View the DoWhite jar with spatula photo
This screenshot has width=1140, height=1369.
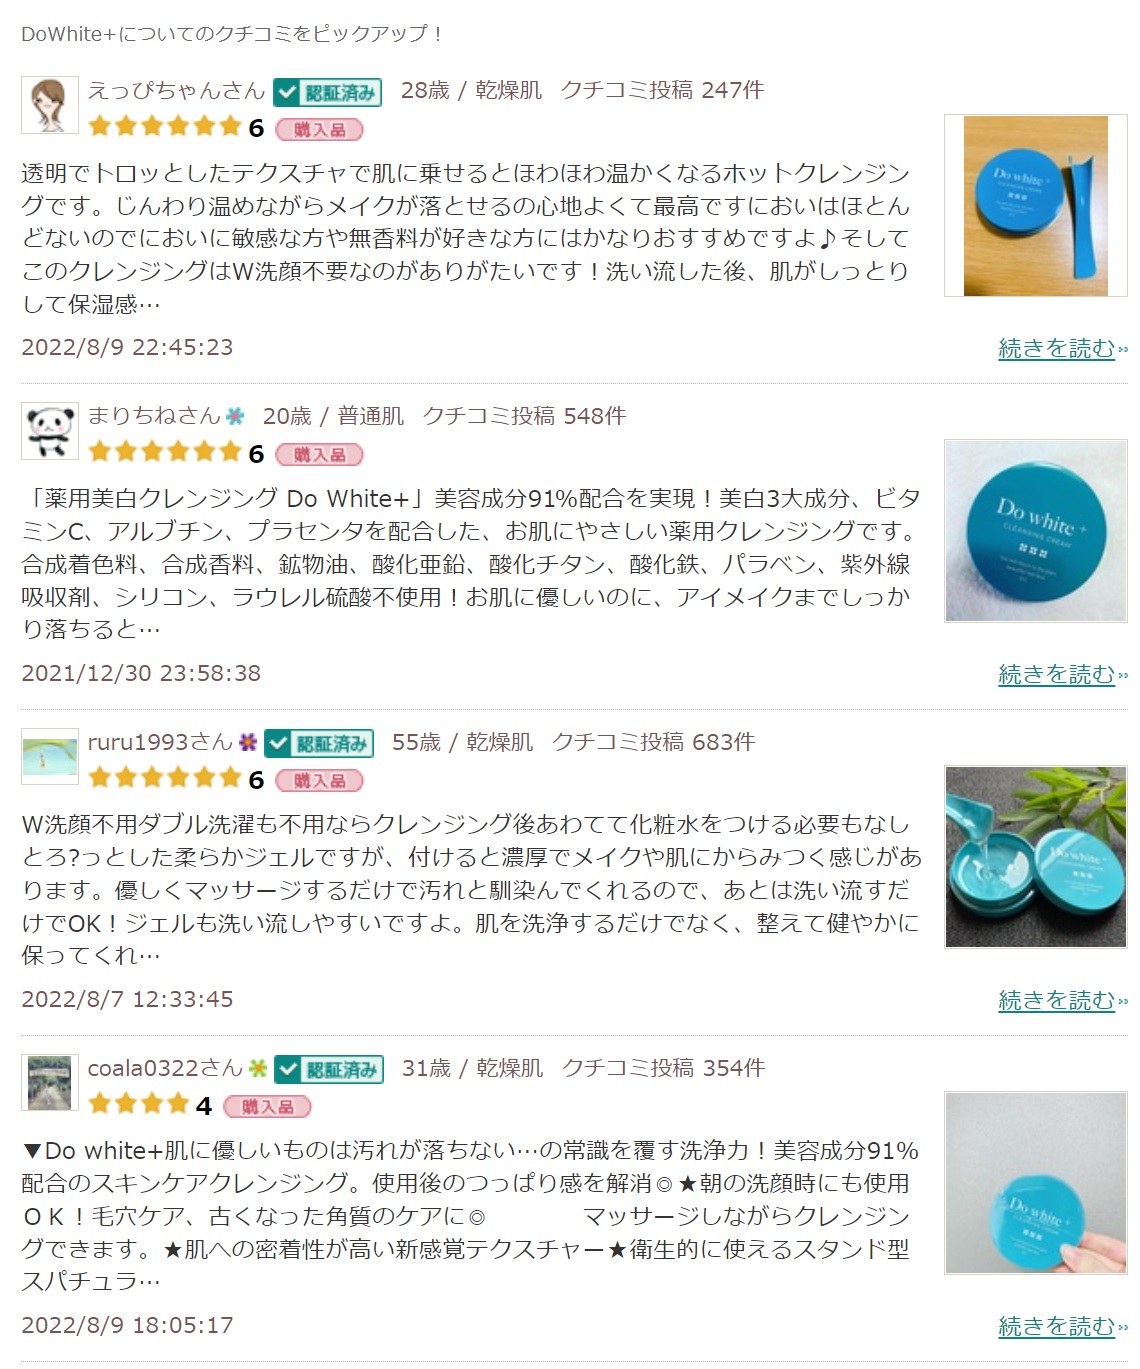[1035, 205]
